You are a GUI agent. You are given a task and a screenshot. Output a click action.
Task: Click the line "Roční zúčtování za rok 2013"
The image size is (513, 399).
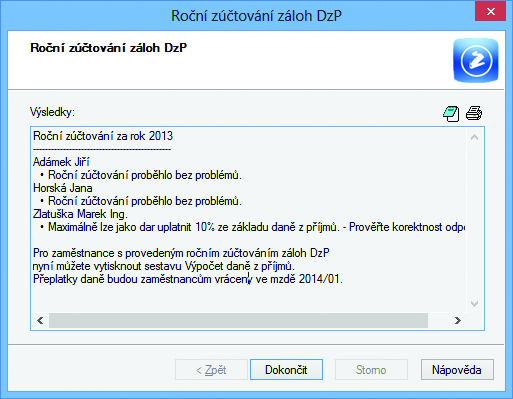pos(103,136)
